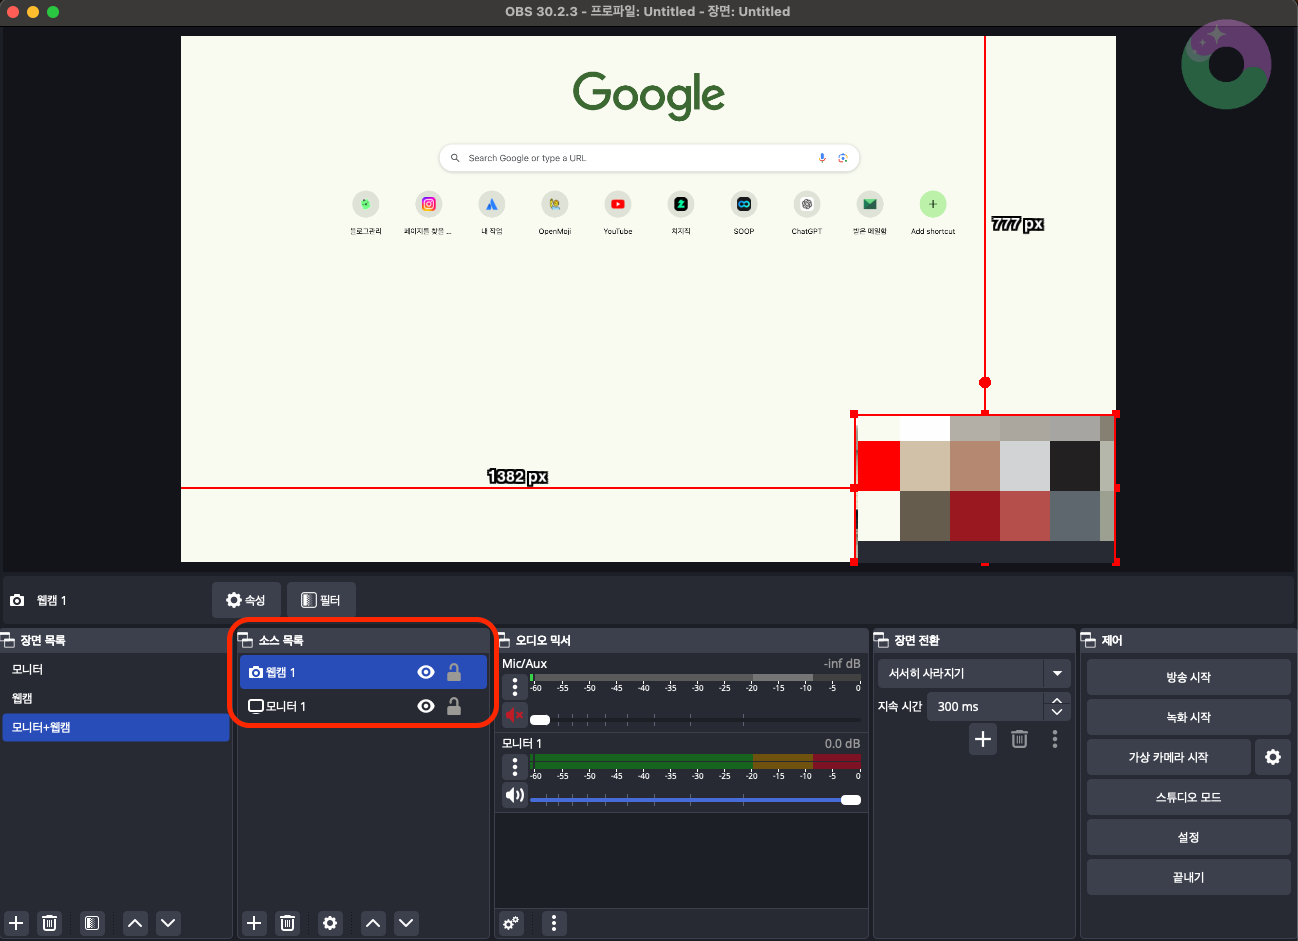Open source properties gear icon in sources toolbar
1298x941 pixels.
click(330, 923)
